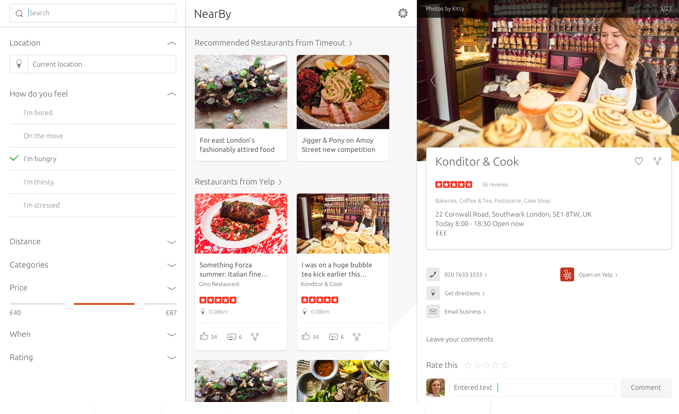Share Konditor & Cook via share icon

click(657, 161)
